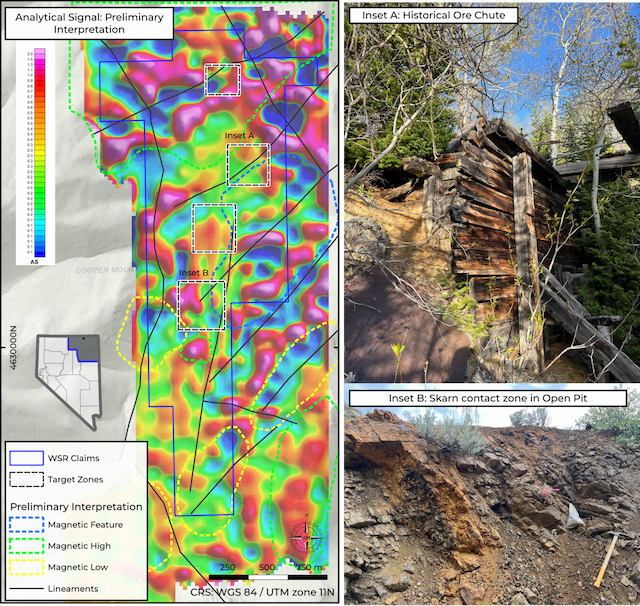Click the map scale bar

[268, 577]
